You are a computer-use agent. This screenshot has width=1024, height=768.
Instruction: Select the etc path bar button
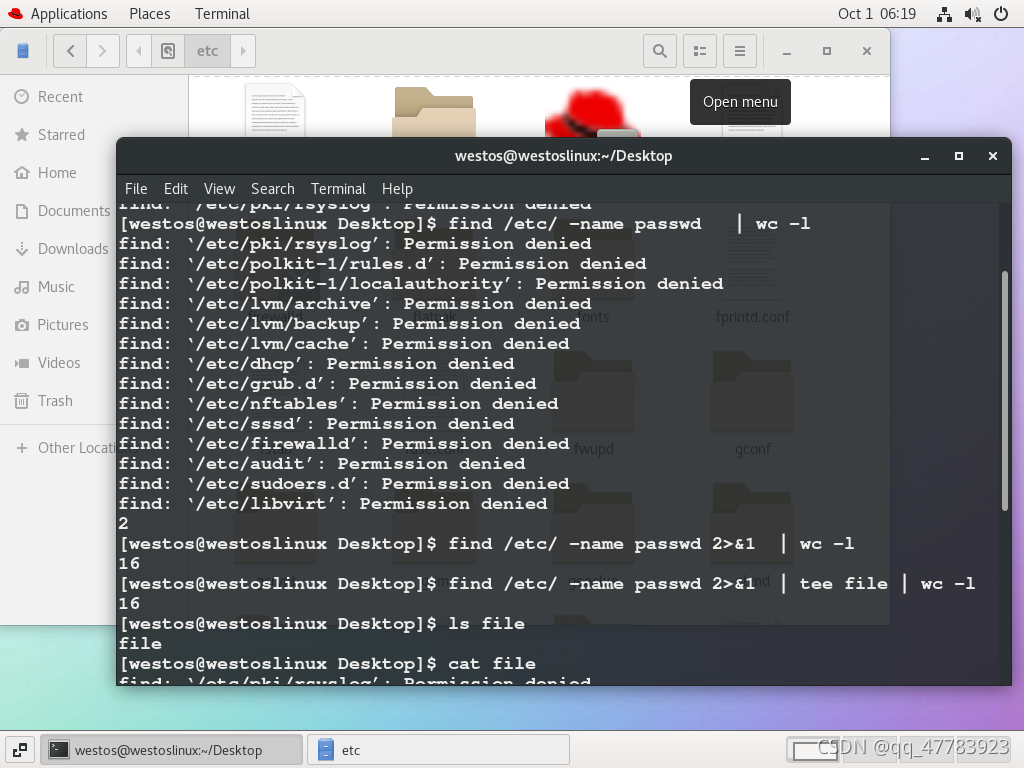pos(208,51)
